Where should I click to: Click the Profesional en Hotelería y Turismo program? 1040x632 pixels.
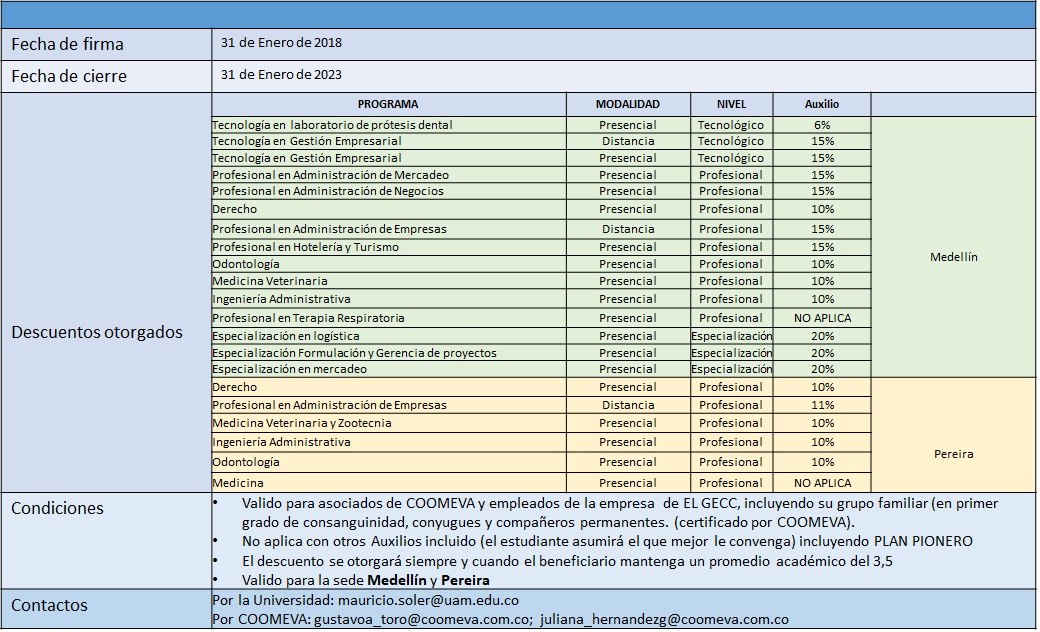305,247
